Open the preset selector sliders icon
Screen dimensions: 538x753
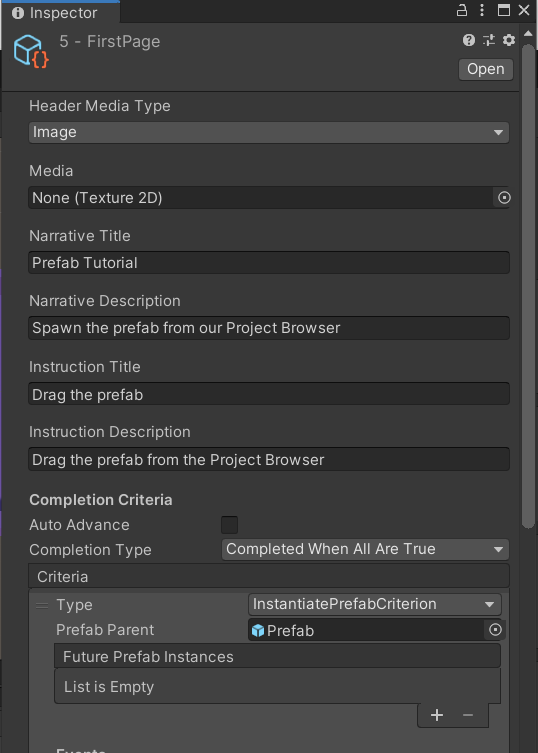click(489, 40)
